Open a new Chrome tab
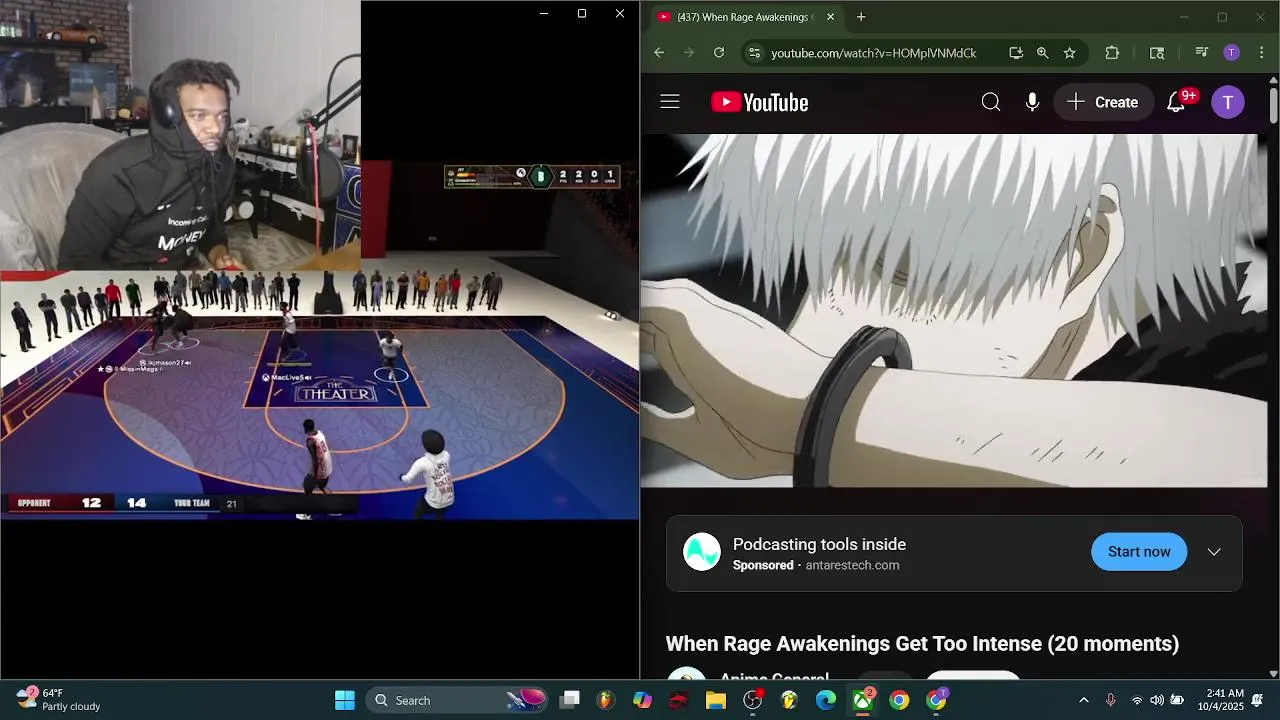1280x720 pixels. pyautogui.click(x=861, y=17)
